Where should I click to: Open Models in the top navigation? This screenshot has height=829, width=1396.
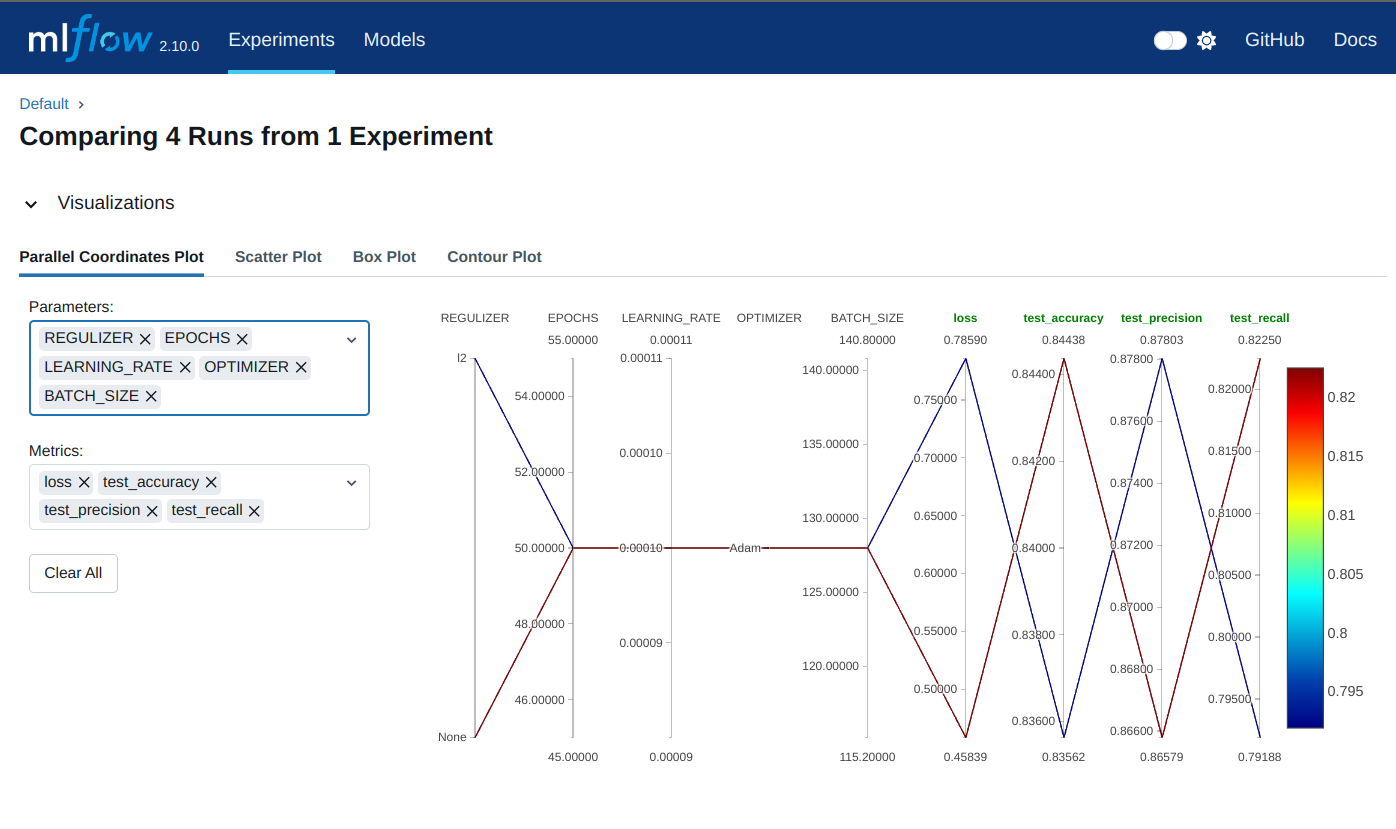point(394,40)
